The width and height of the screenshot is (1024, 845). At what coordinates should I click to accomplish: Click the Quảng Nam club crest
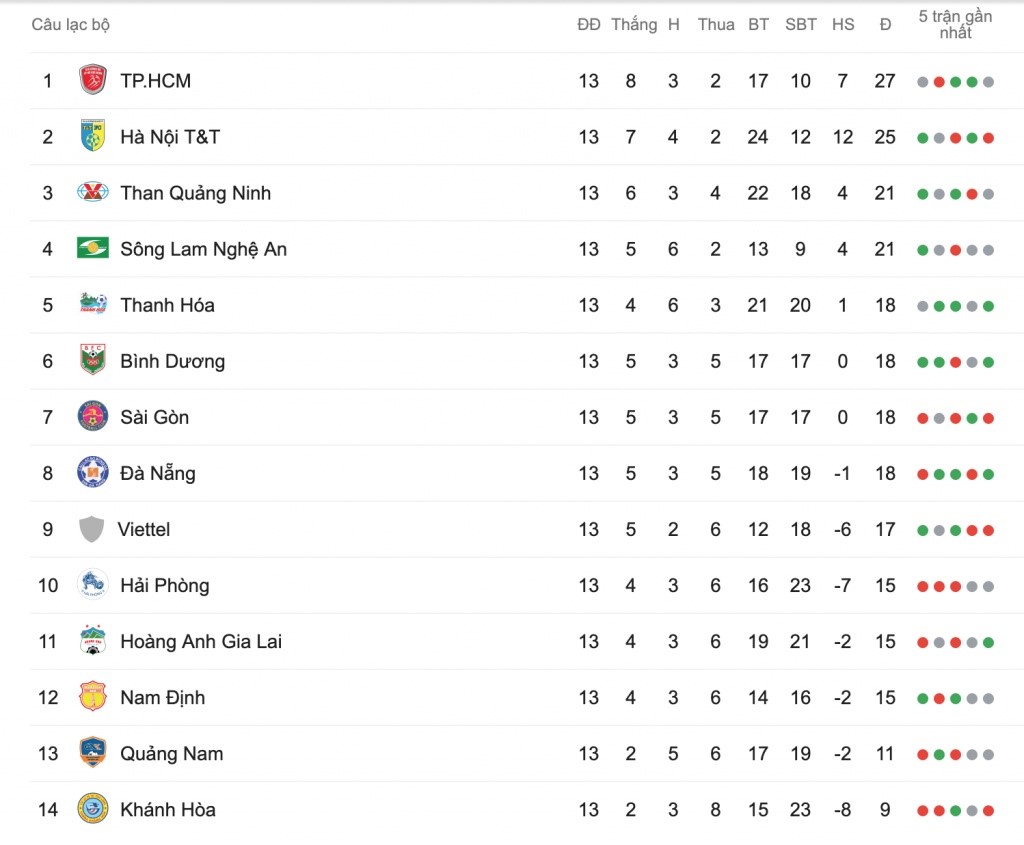tap(93, 752)
